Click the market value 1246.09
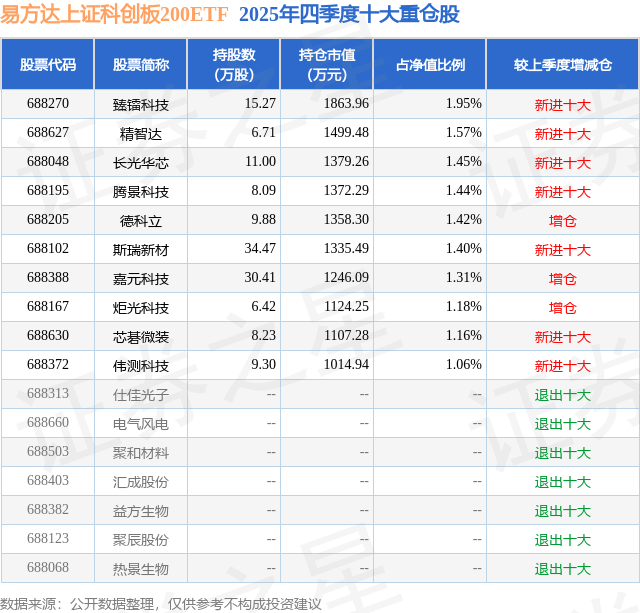640x613 pixels. coord(346,278)
